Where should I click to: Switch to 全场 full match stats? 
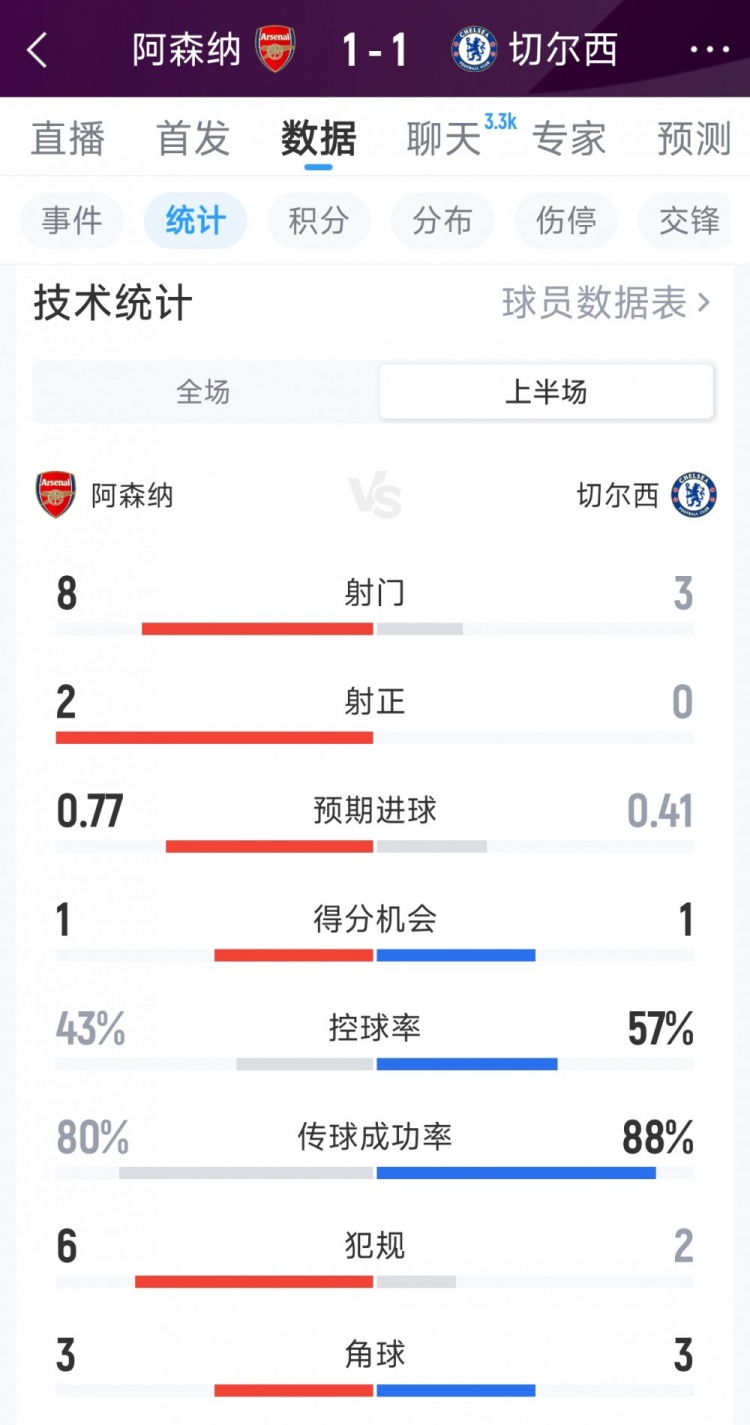(203, 392)
